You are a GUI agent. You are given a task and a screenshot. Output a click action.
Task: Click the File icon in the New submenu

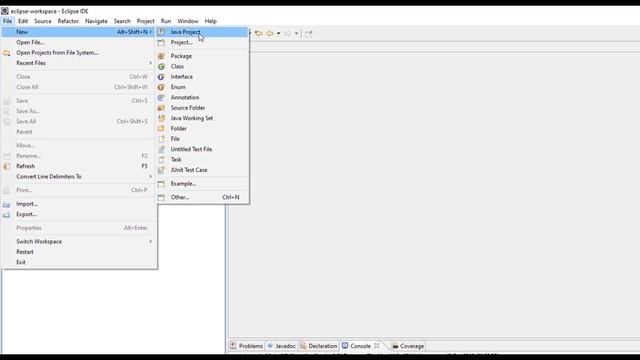coord(161,139)
